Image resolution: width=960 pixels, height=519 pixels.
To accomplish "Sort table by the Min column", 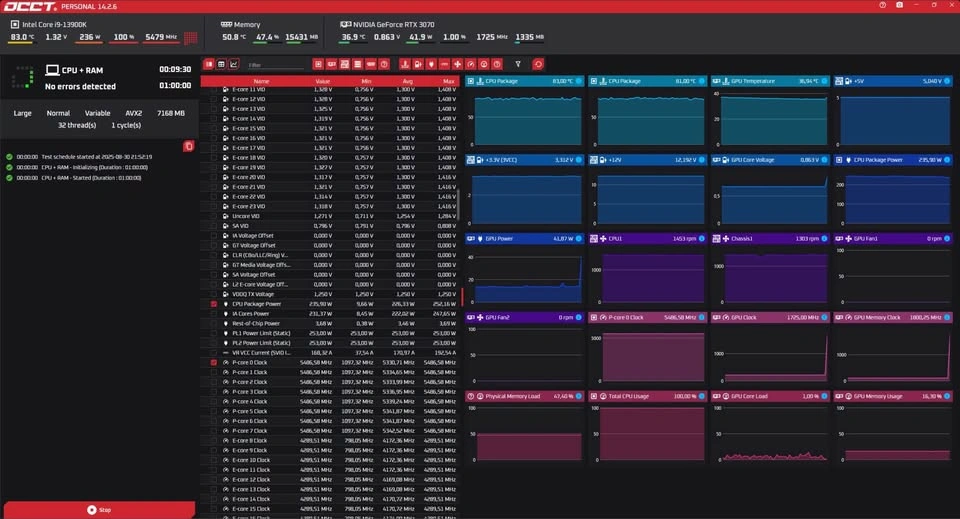I will pyautogui.click(x=366, y=81).
